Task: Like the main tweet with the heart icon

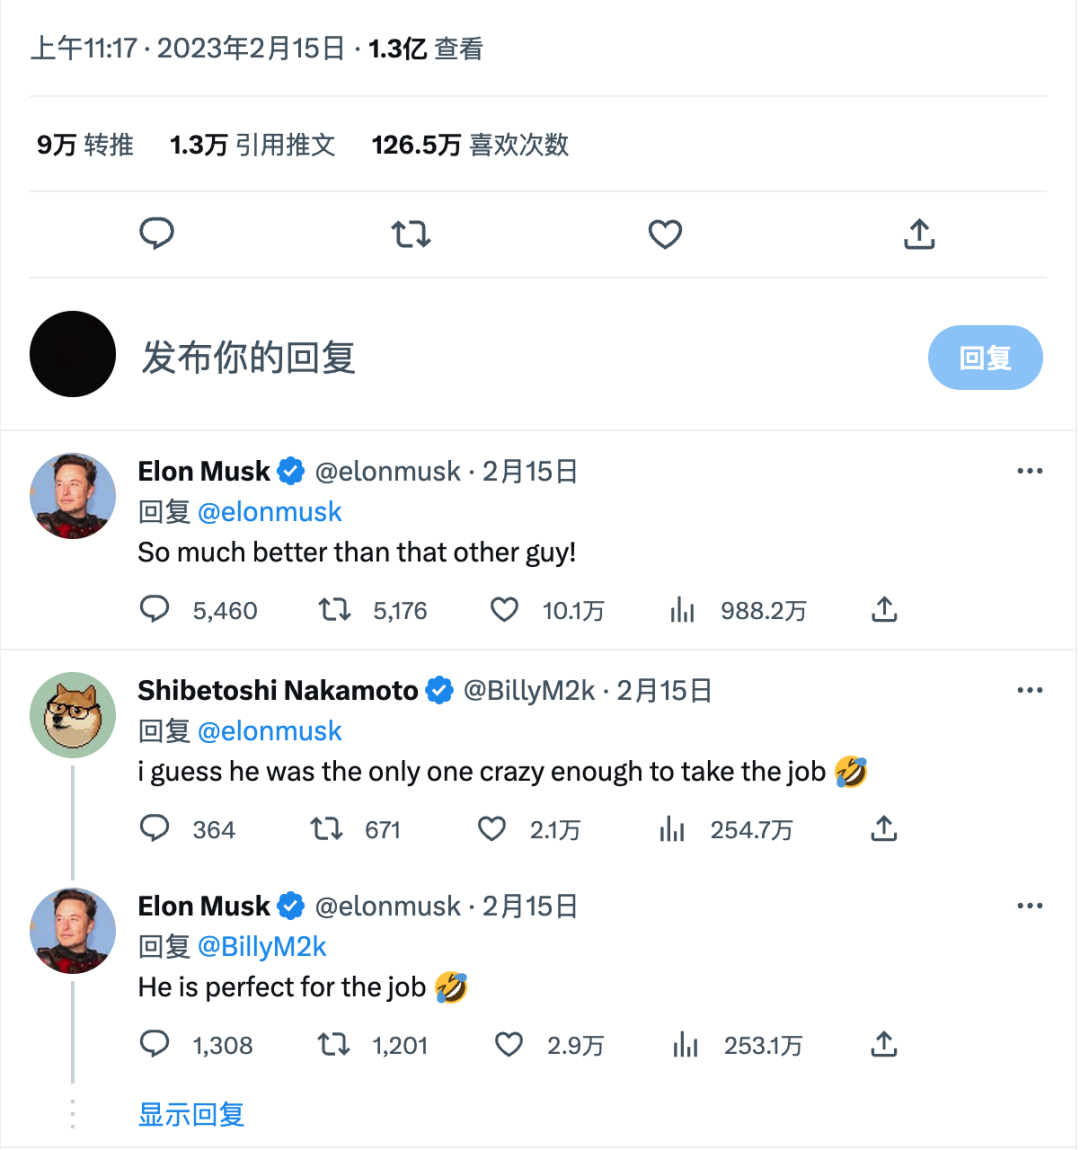Action: tap(664, 234)
